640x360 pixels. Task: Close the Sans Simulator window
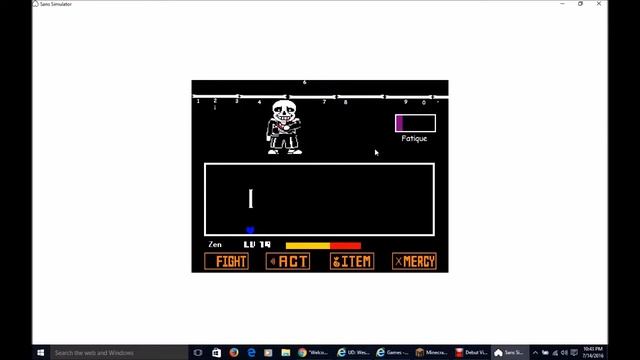pyautogui.click(x=599, y=4)
